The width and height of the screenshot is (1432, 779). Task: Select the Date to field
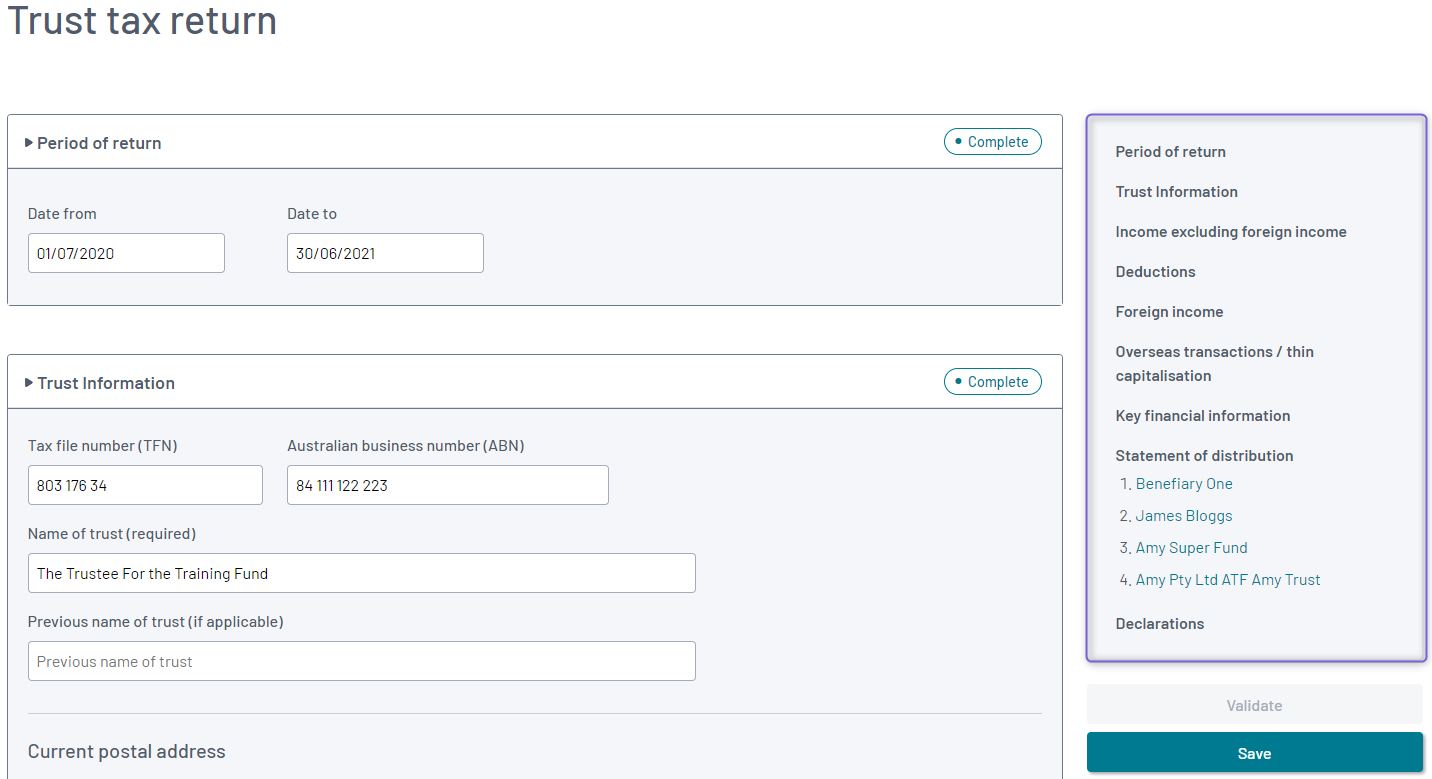pos(385,252)
